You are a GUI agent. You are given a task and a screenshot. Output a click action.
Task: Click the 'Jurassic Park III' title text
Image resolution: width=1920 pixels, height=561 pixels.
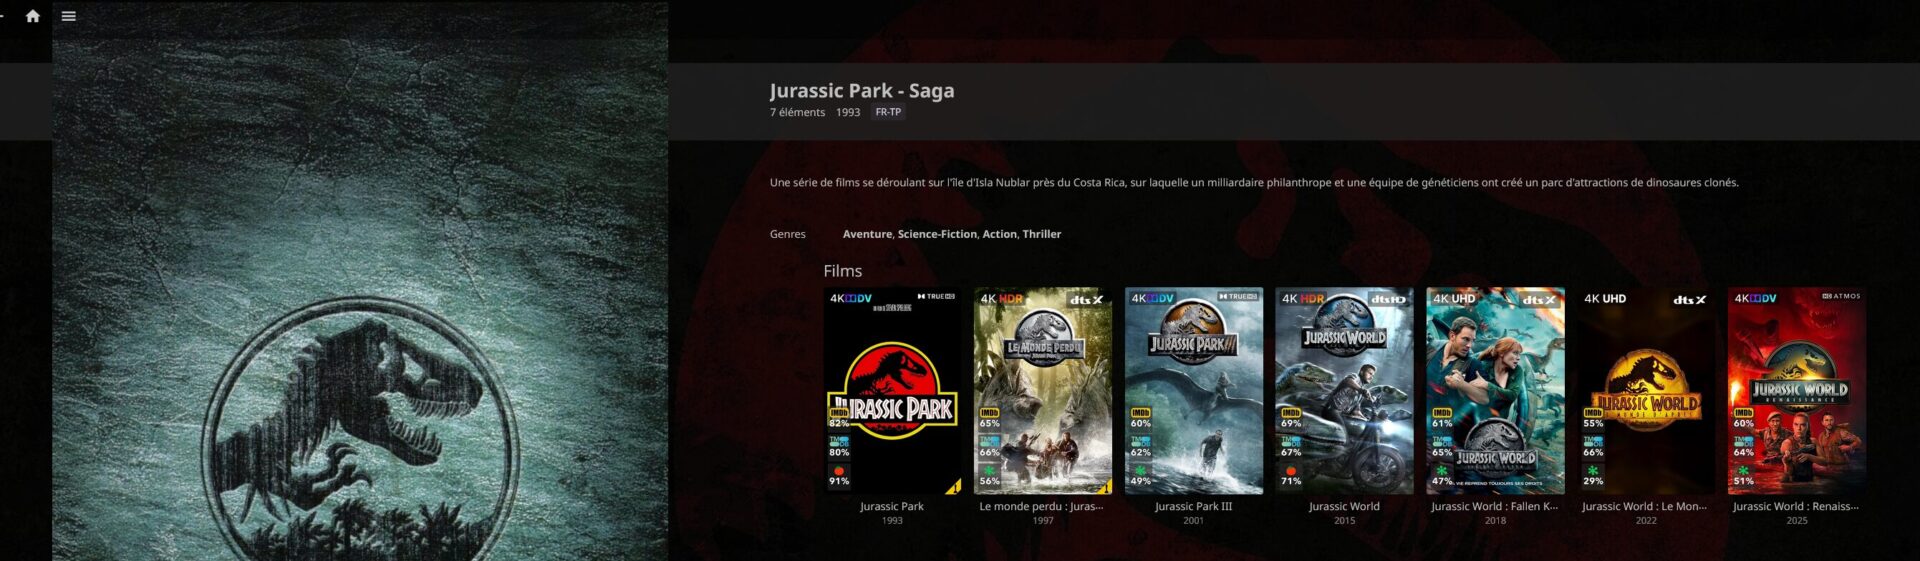1194,506
